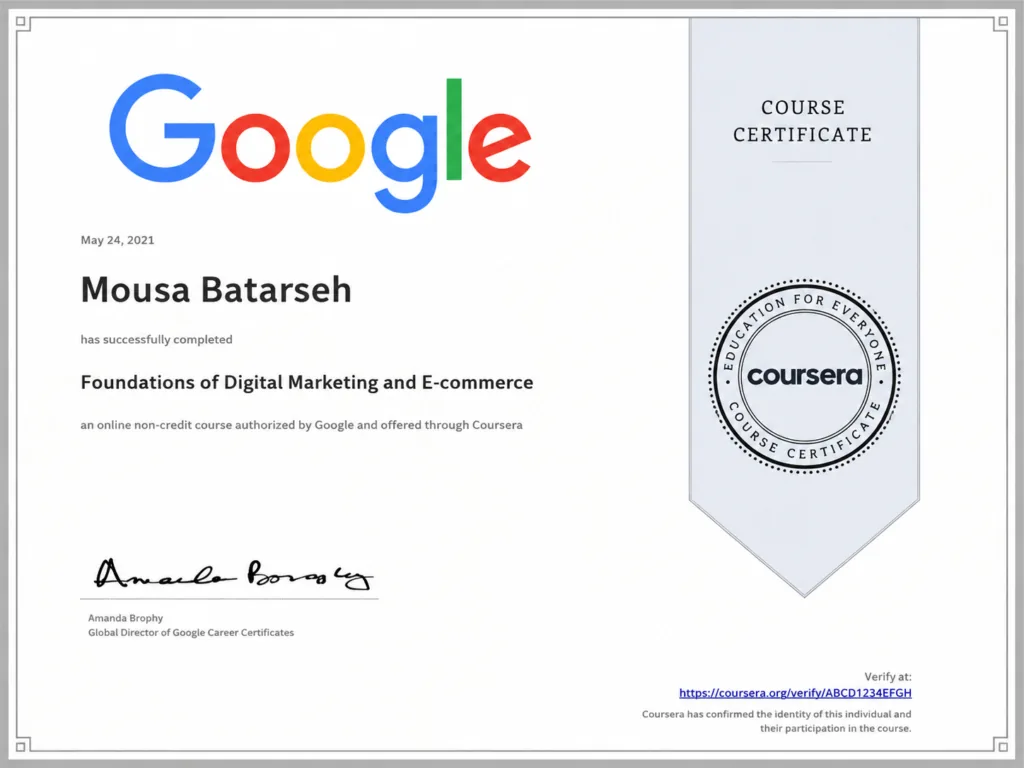This screenshot has width=1024, height=768.
Task: Click the "coursera" wordmark inside the seal
Action: click(x=805, y=376)
